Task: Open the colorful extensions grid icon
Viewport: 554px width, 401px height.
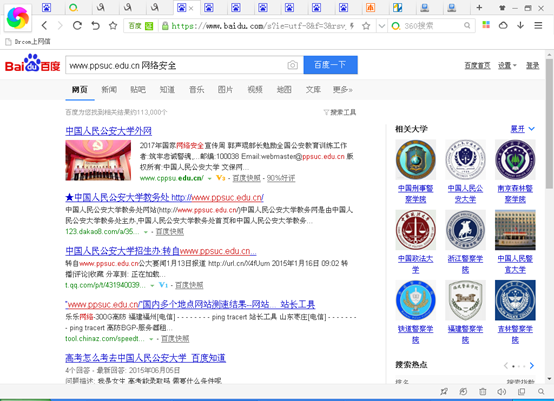Action: [x=486, y=25]
